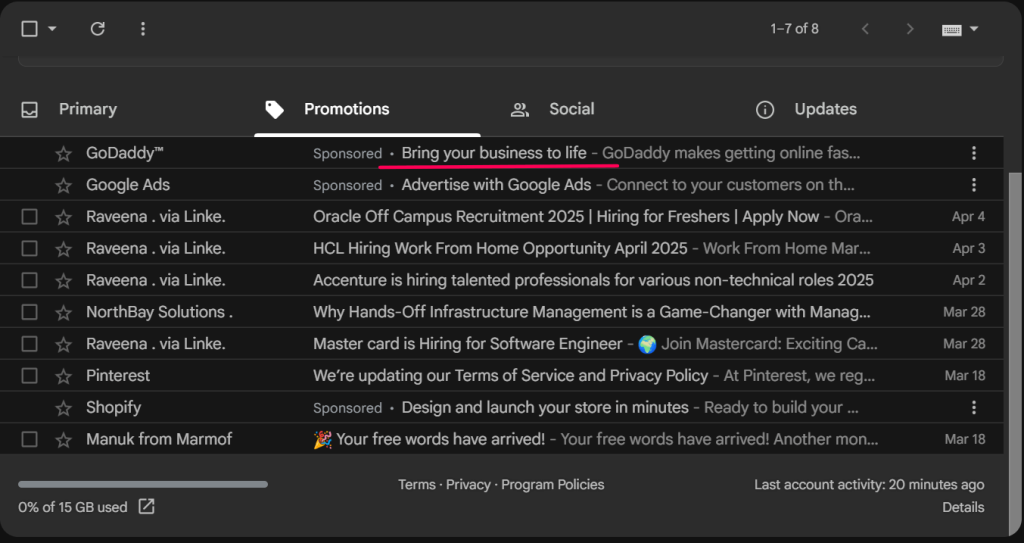Select the Pinterest email checkbox
Screen dimensions: 1024x543
(29, 376)
